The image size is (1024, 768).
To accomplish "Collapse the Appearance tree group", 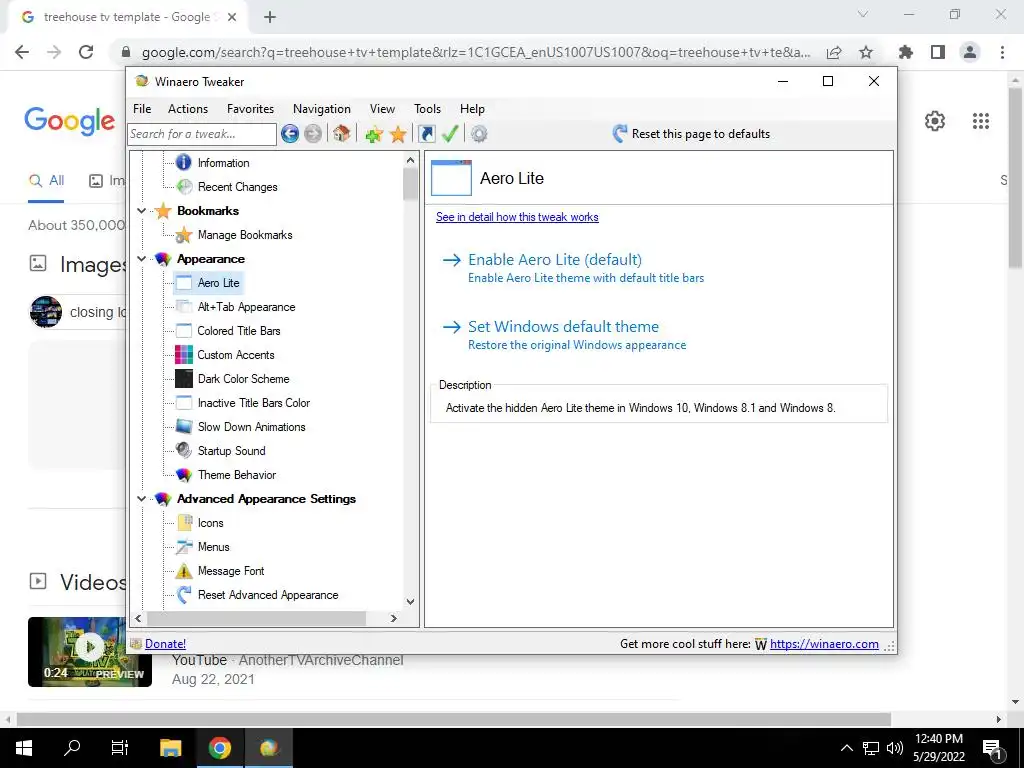I will (x=141, y=259).
